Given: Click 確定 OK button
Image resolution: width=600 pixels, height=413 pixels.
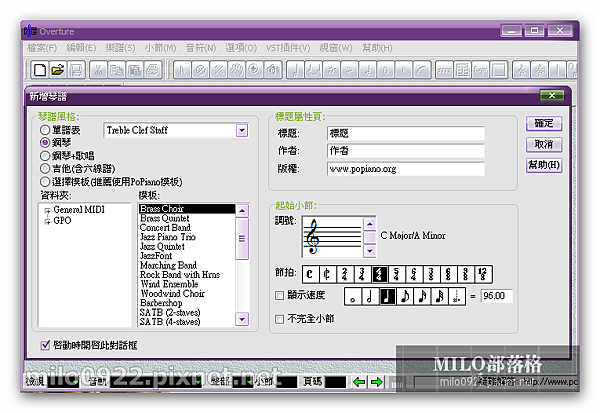Looking at the screenshot, I should pos(544,124).
